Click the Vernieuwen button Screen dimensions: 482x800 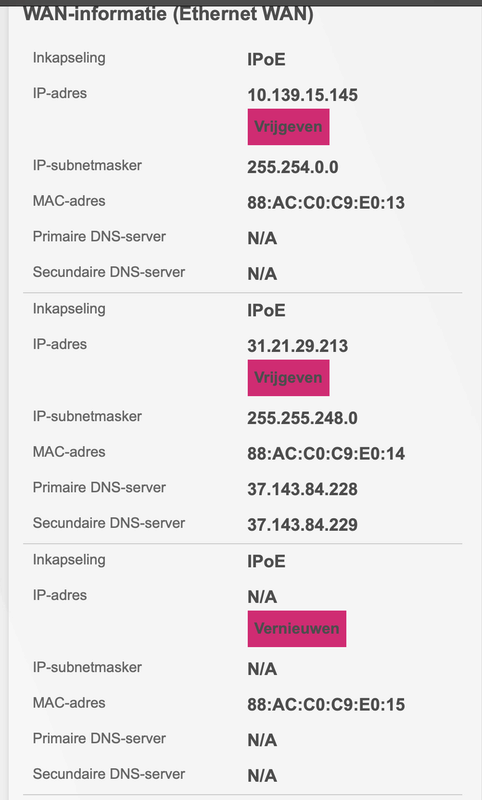coord(297,629)
